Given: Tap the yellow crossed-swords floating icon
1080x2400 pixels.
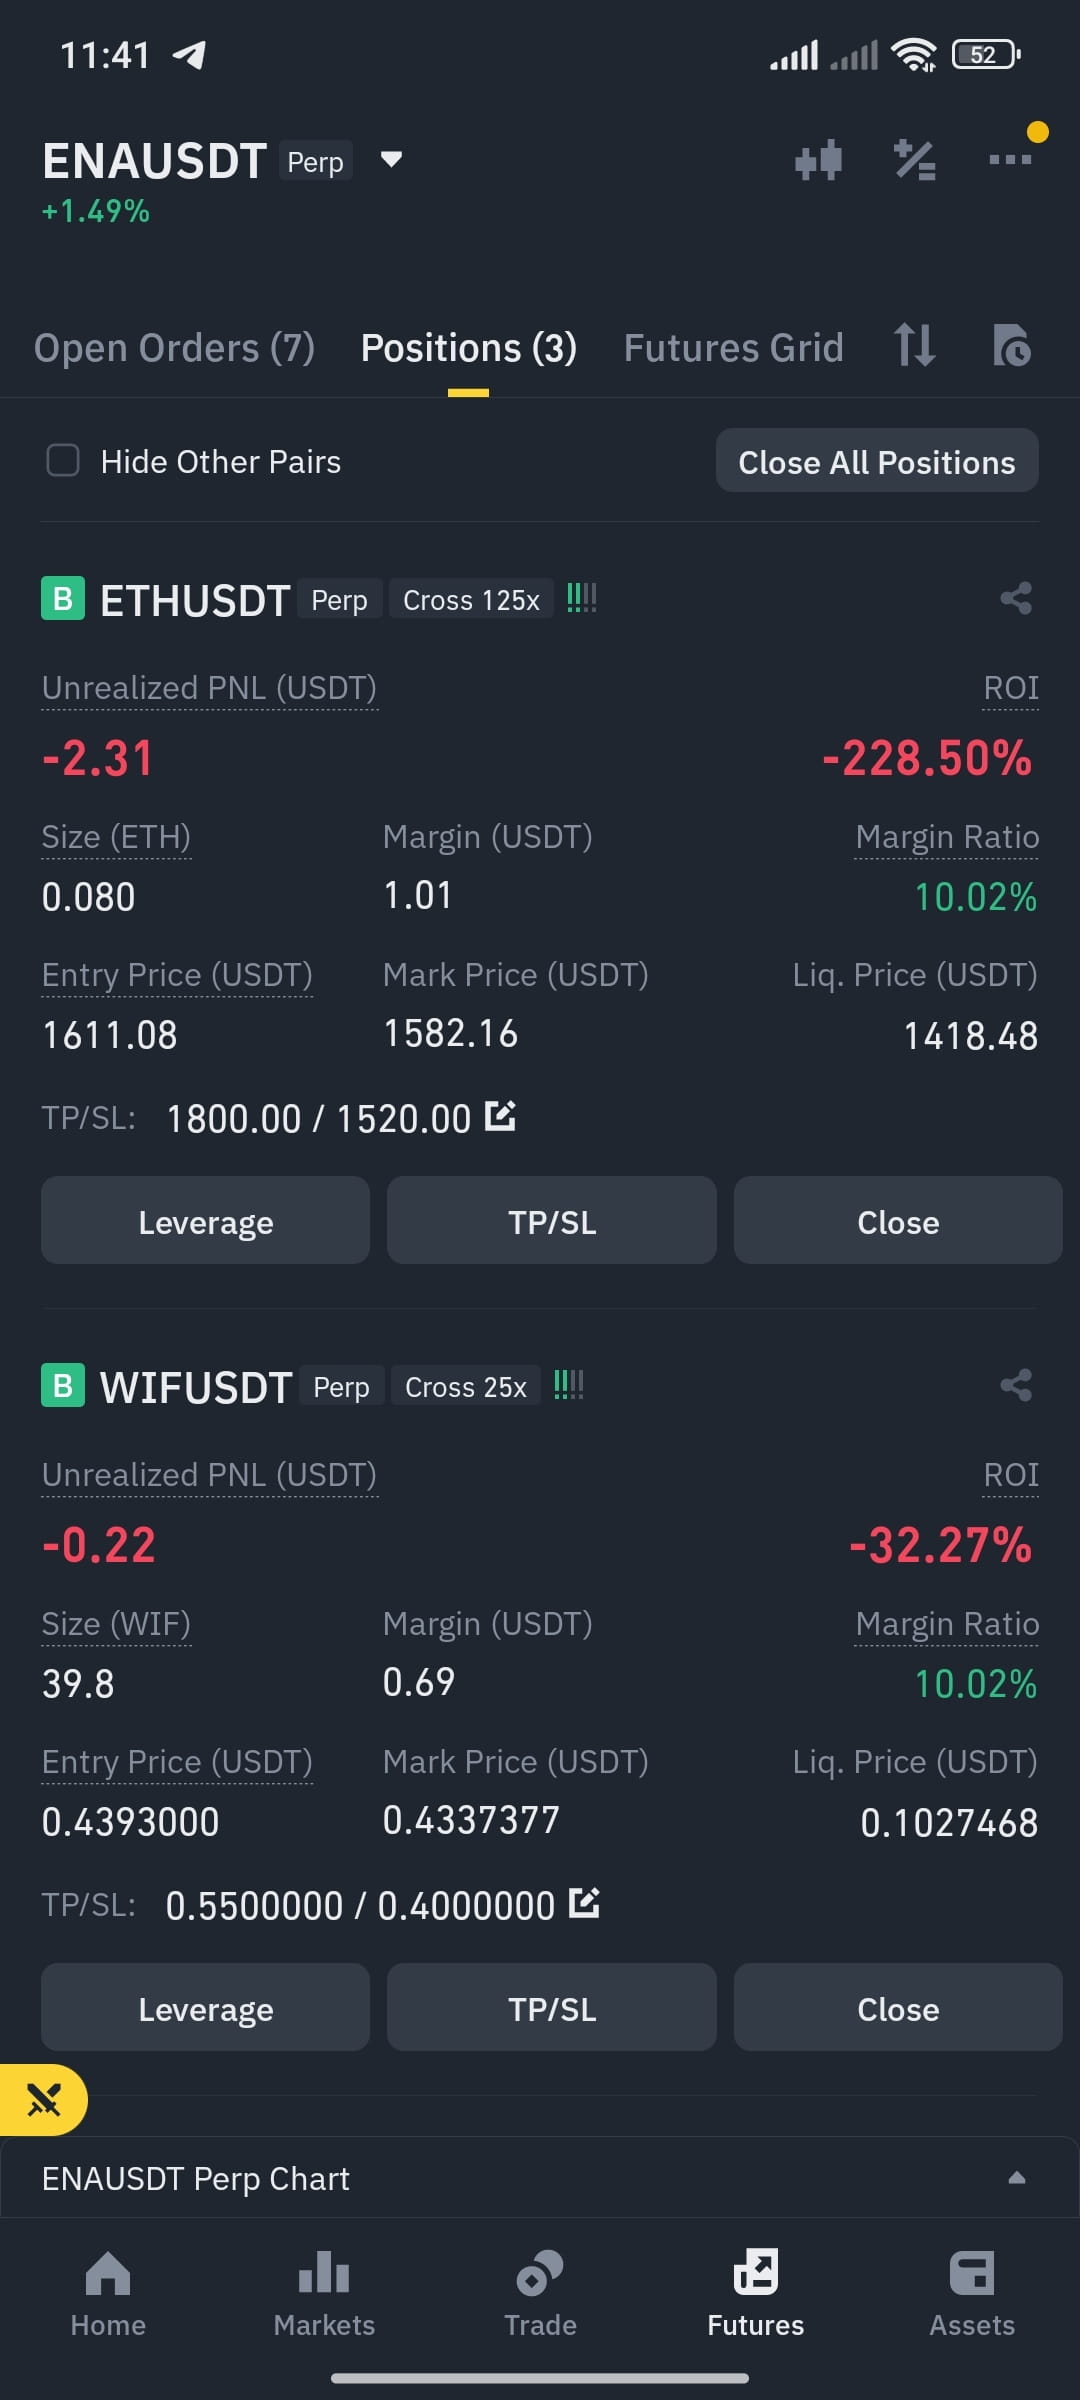Looking at the screenshot, I should (43, 2100).
